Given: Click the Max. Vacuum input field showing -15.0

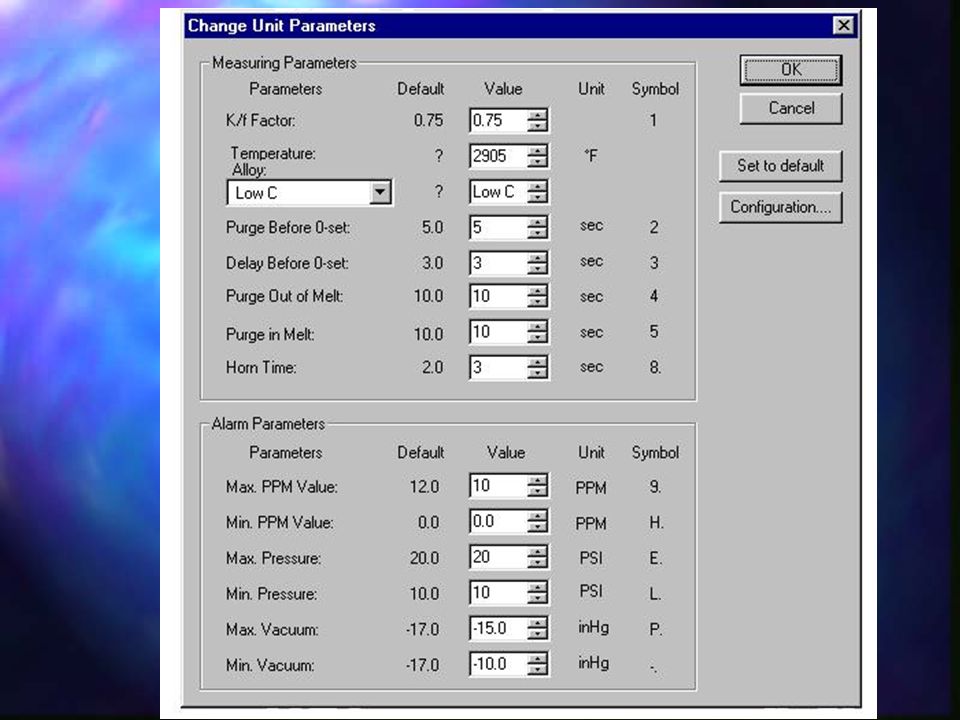Looking at the screenshot, I should [x=498, y=628].
